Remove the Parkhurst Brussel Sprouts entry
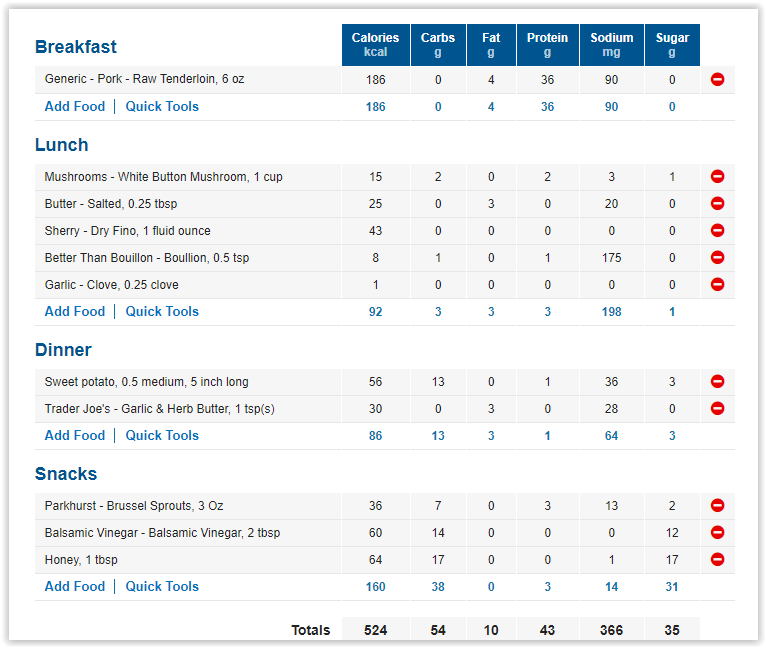 (717, 505)
